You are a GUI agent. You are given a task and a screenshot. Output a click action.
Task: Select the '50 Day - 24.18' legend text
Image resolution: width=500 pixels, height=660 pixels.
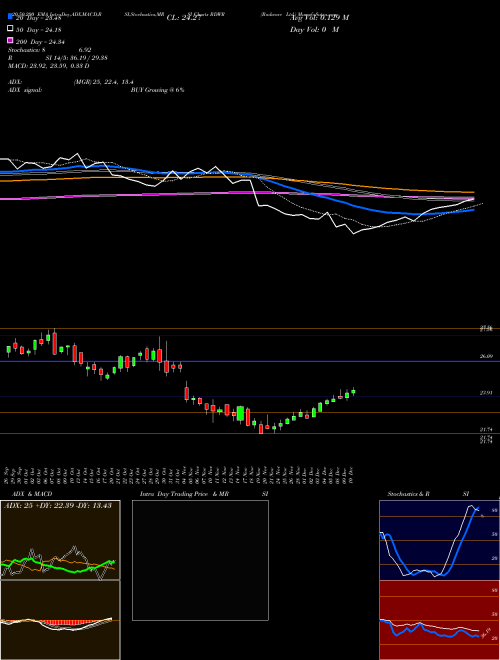tap(39, 29)
